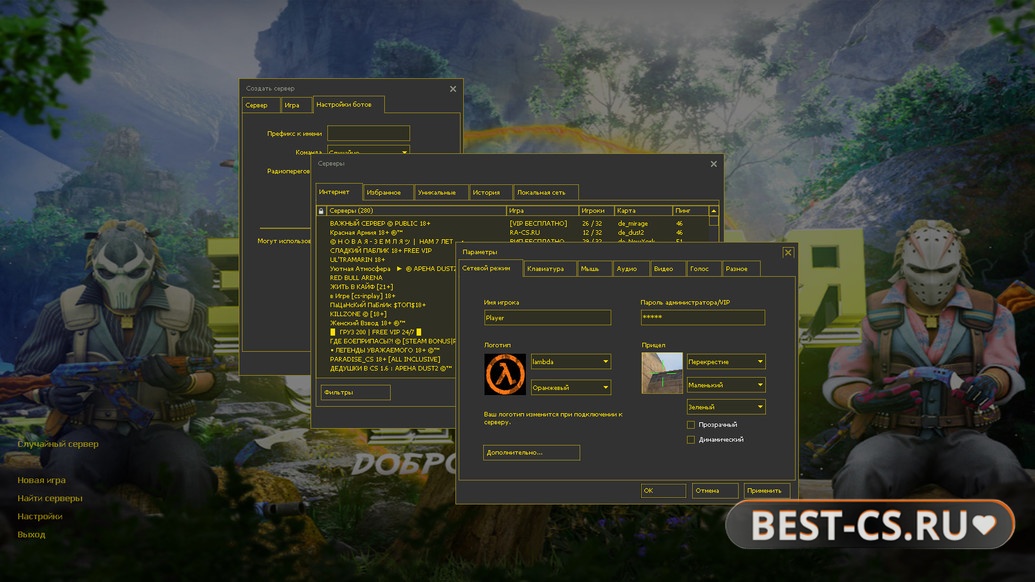Image resolution: width=1035 pixels, height=582 pixels.
Task: Click the lock icon column header
Action: pyautogui.click(x=321, y=210)
